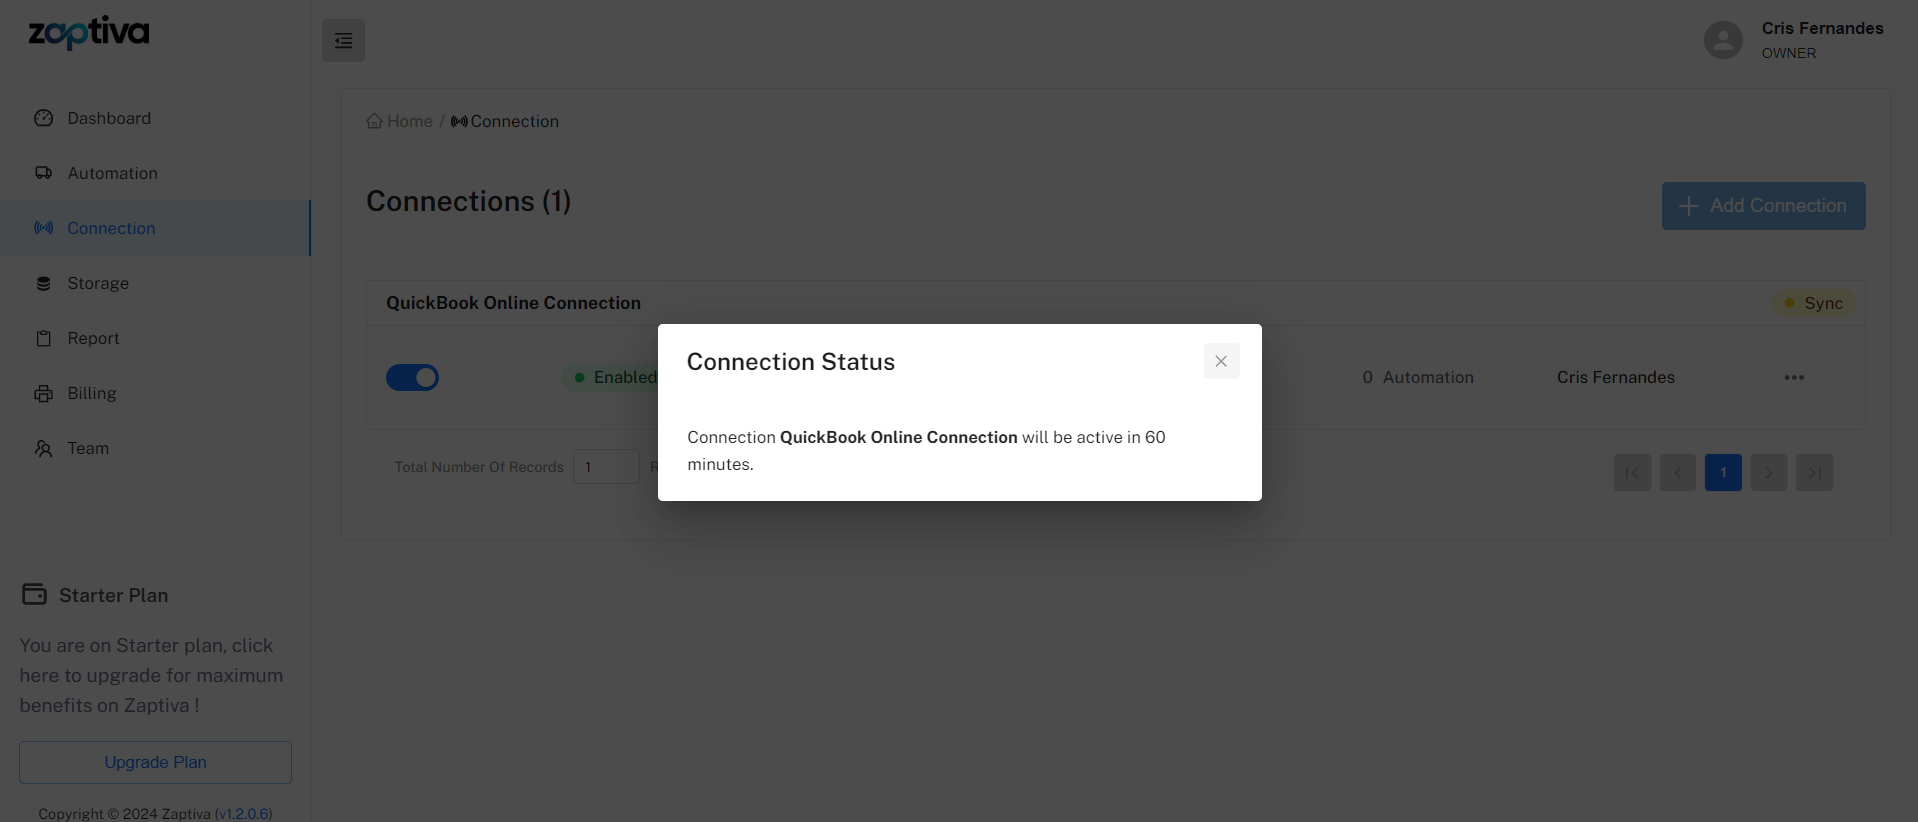Go to the last page of records
This screenshot has width=1918, height=822.
click(x=1814, y=473)
